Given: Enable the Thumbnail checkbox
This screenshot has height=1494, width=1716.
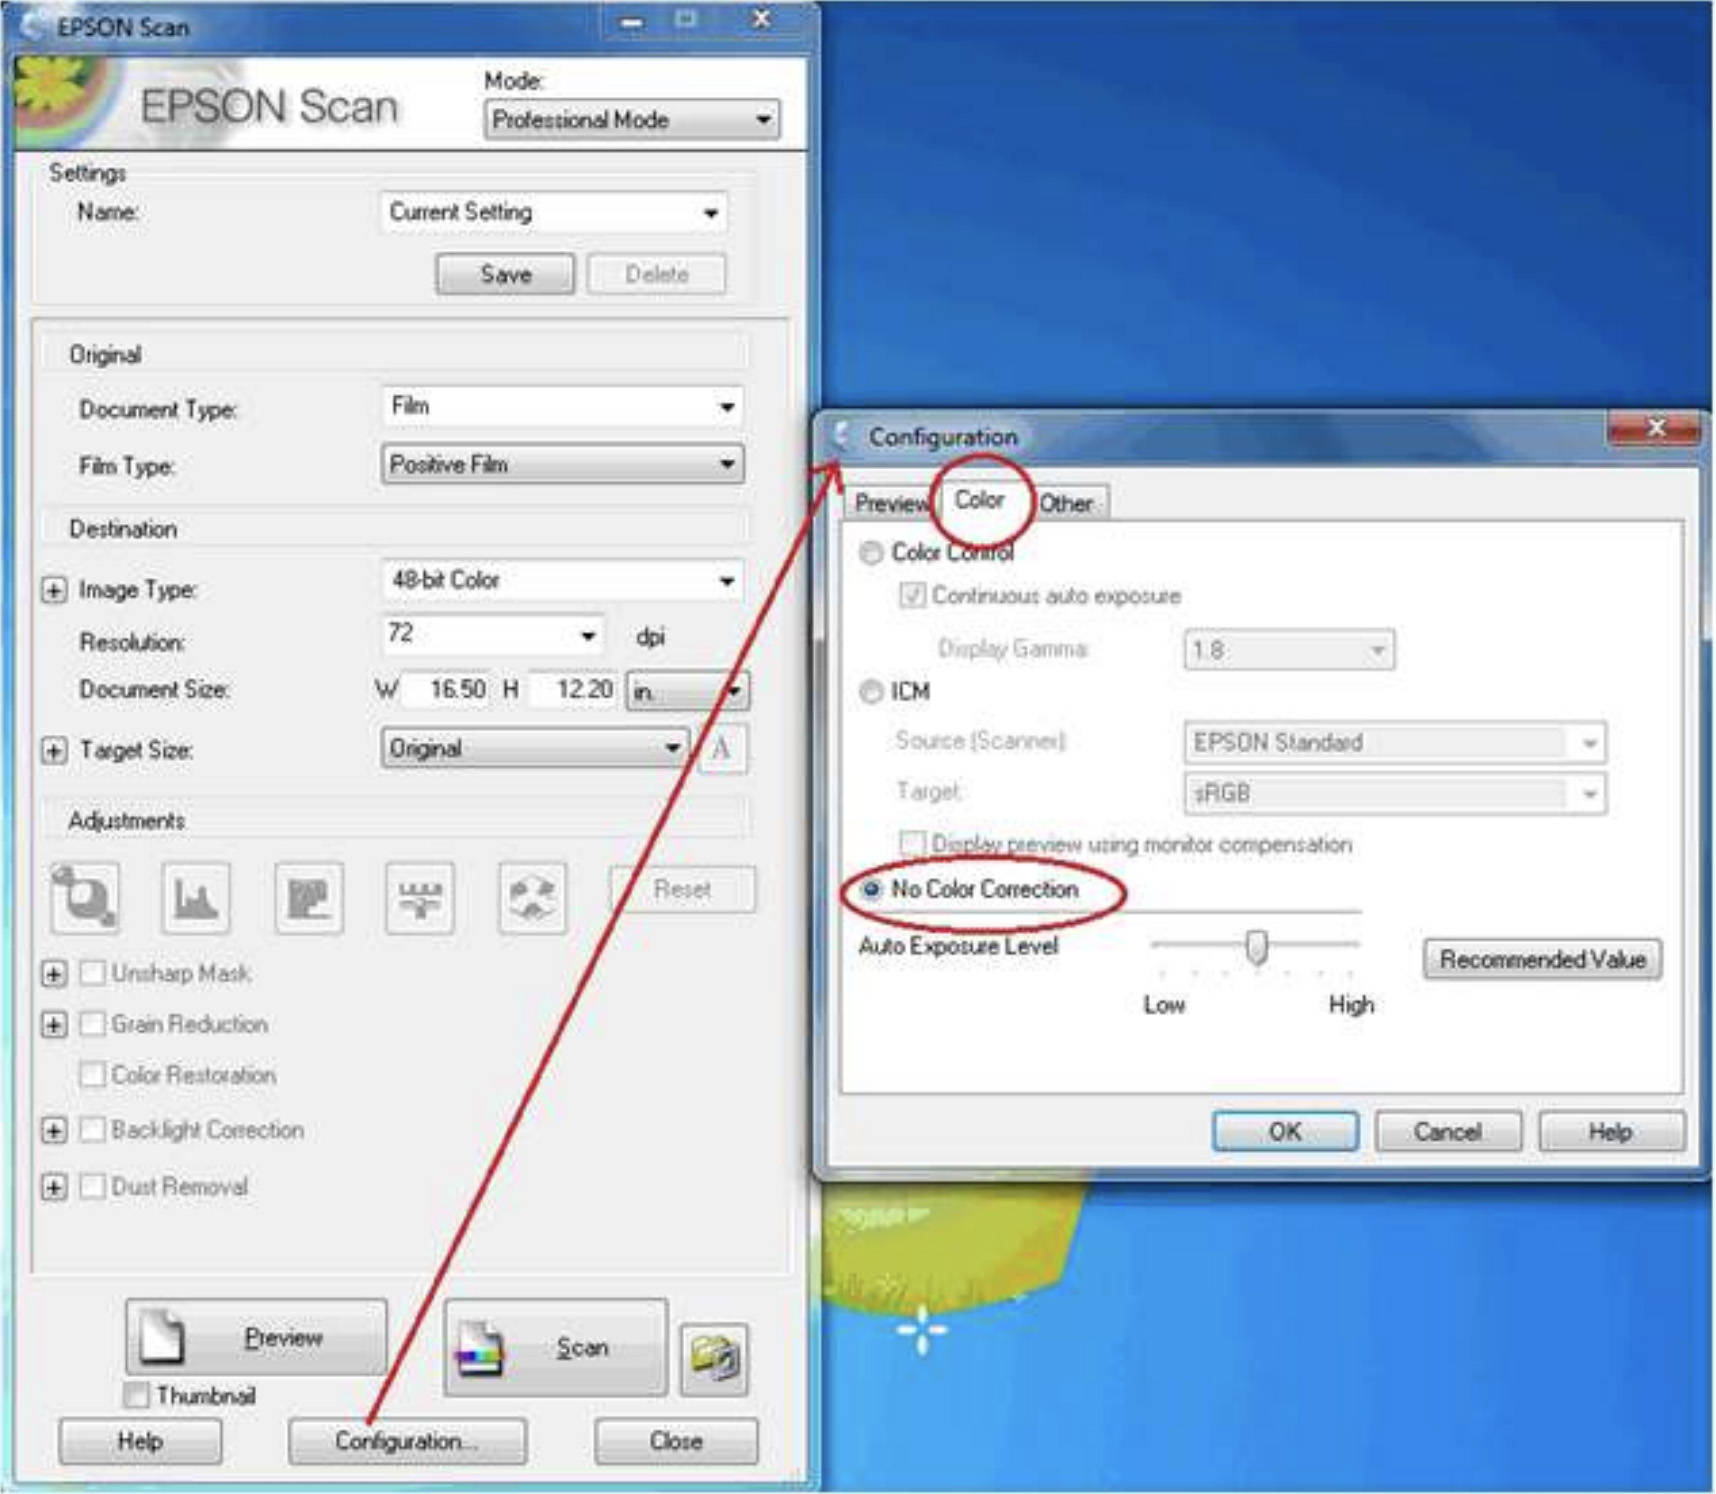Looking at the screenshot, I should click(x=136, y=1395).
